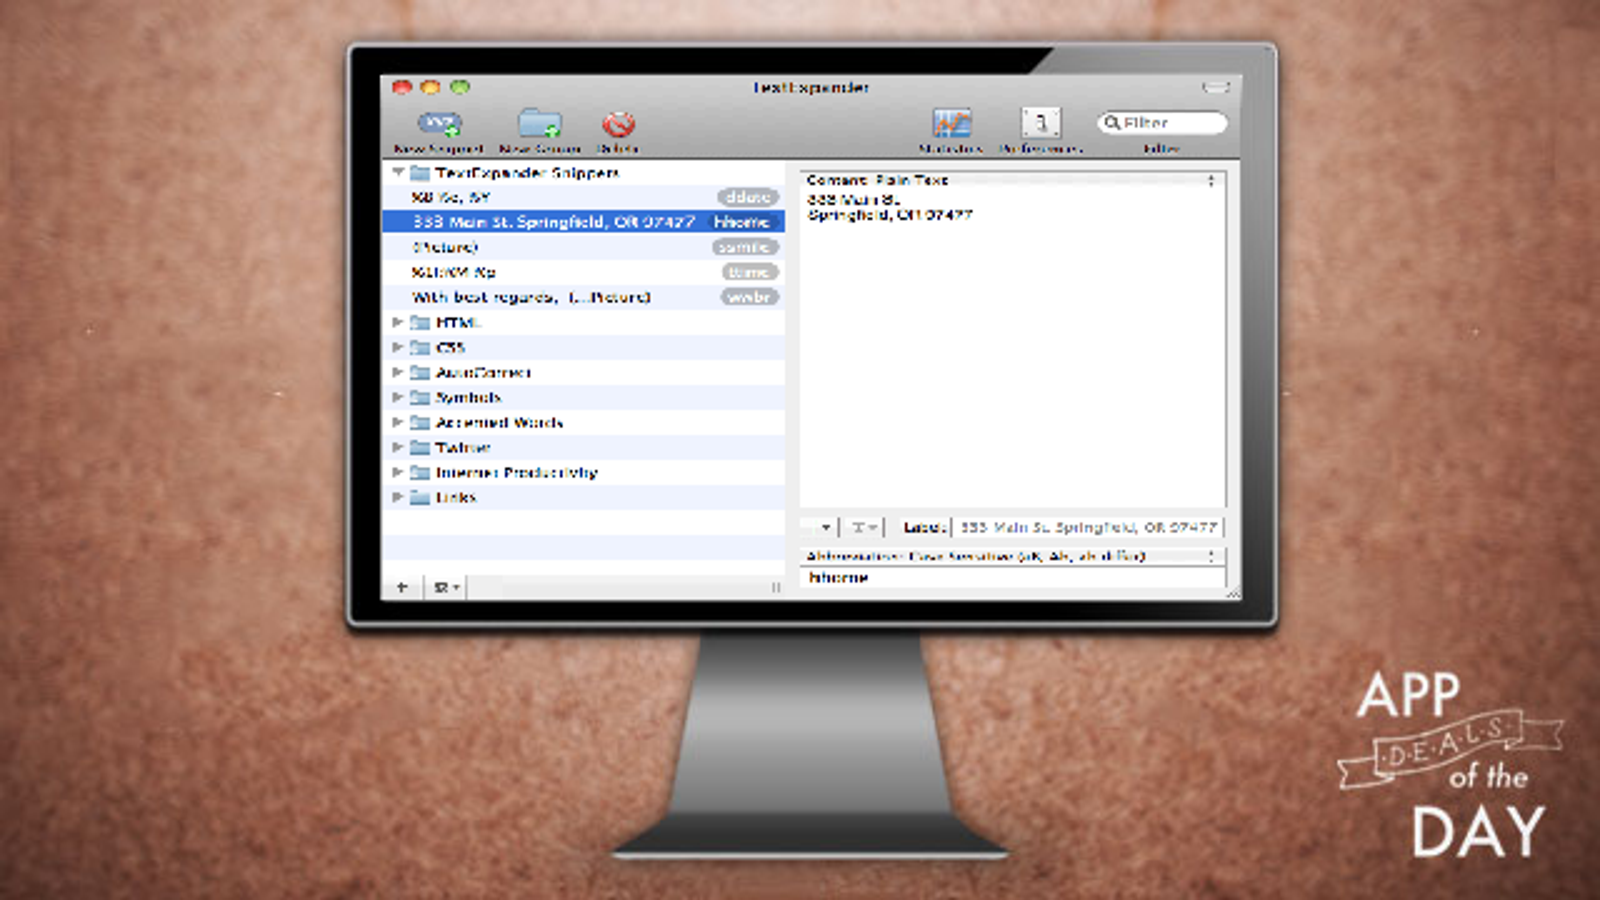Close the TextExpander window
1600x900 pixels.
(402, 87)
